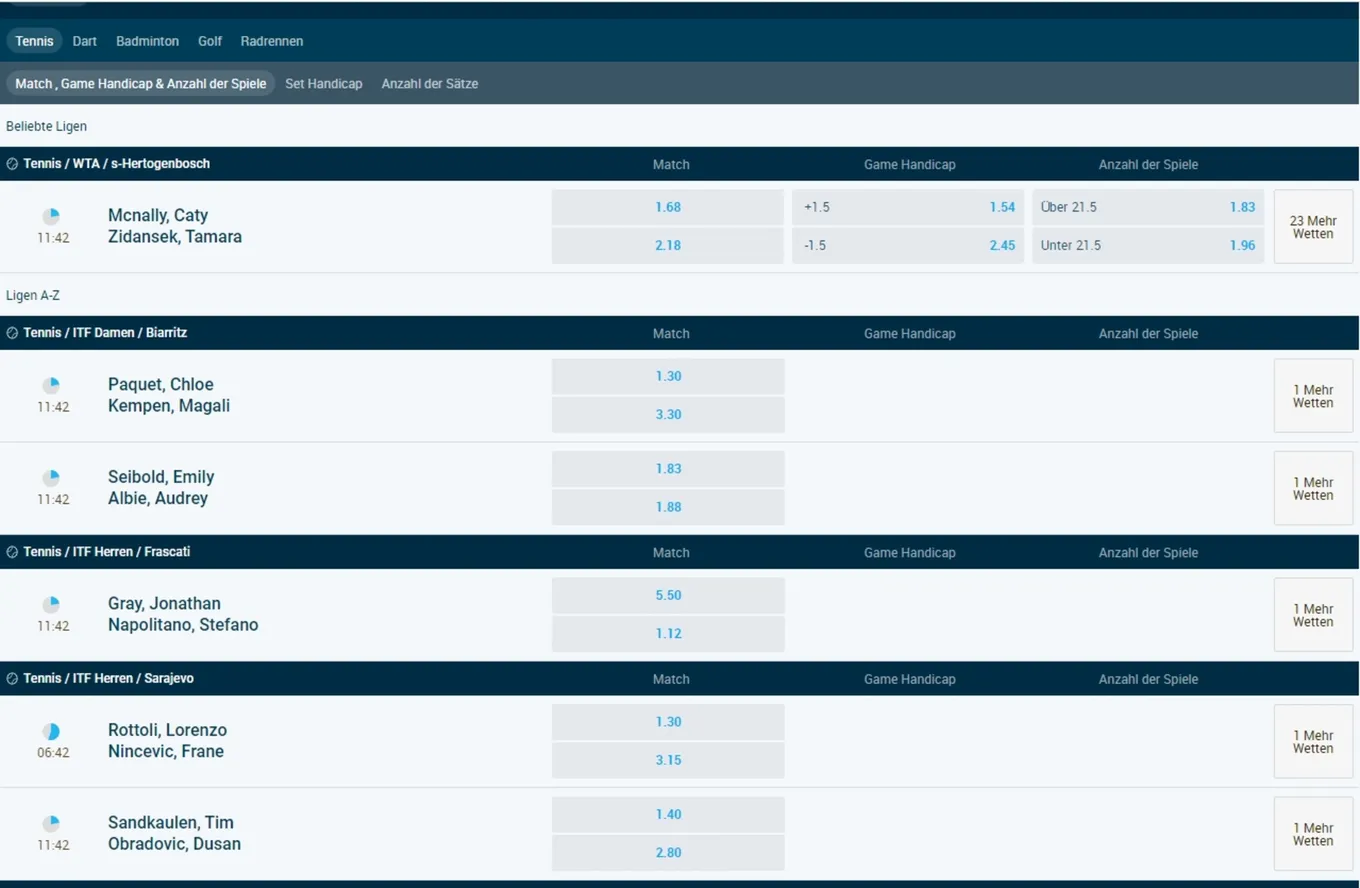
Task: Switch to the Badminton tab
Action: coord(147,41)
